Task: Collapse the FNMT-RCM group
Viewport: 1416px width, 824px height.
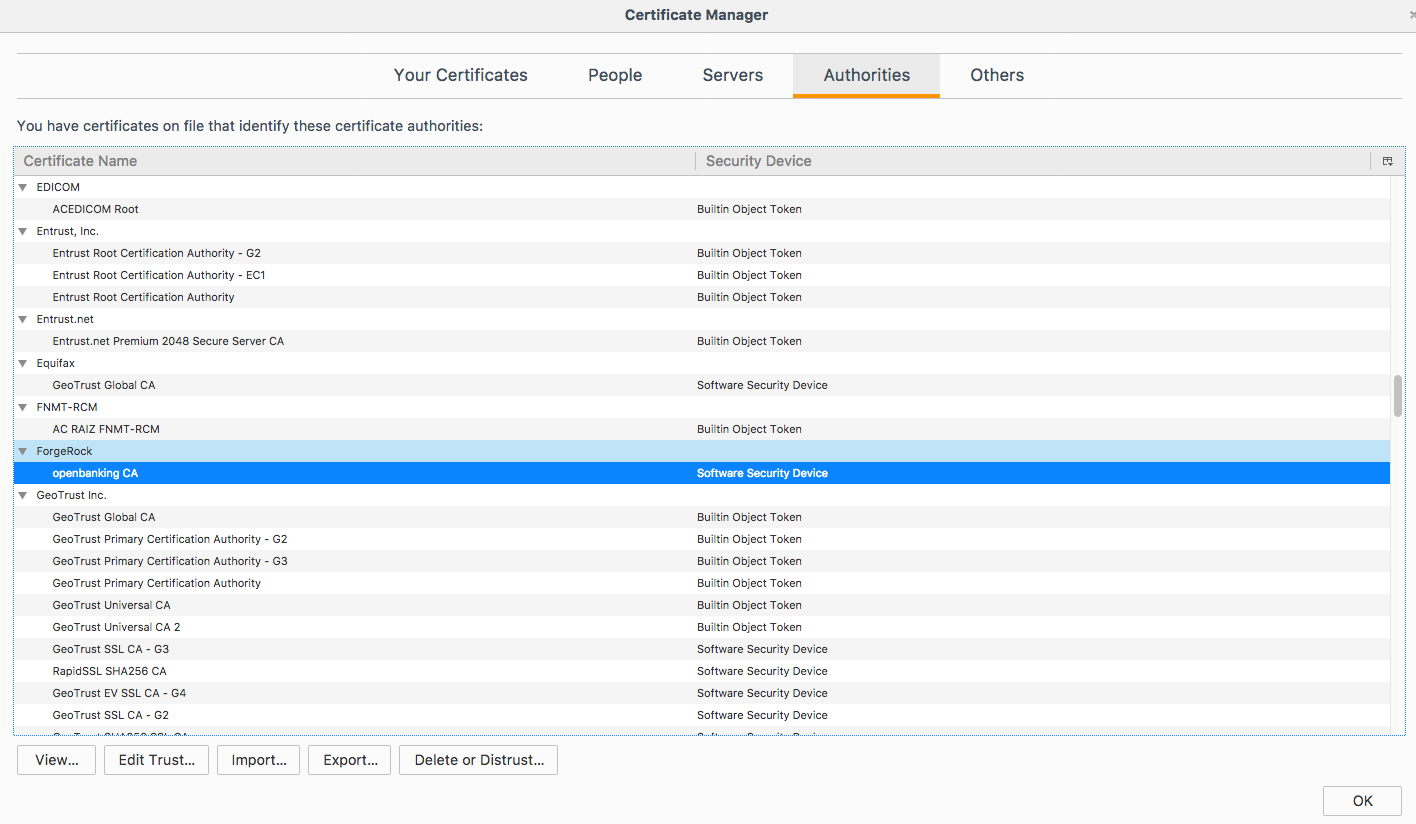Action: click(x=23, y=407)
